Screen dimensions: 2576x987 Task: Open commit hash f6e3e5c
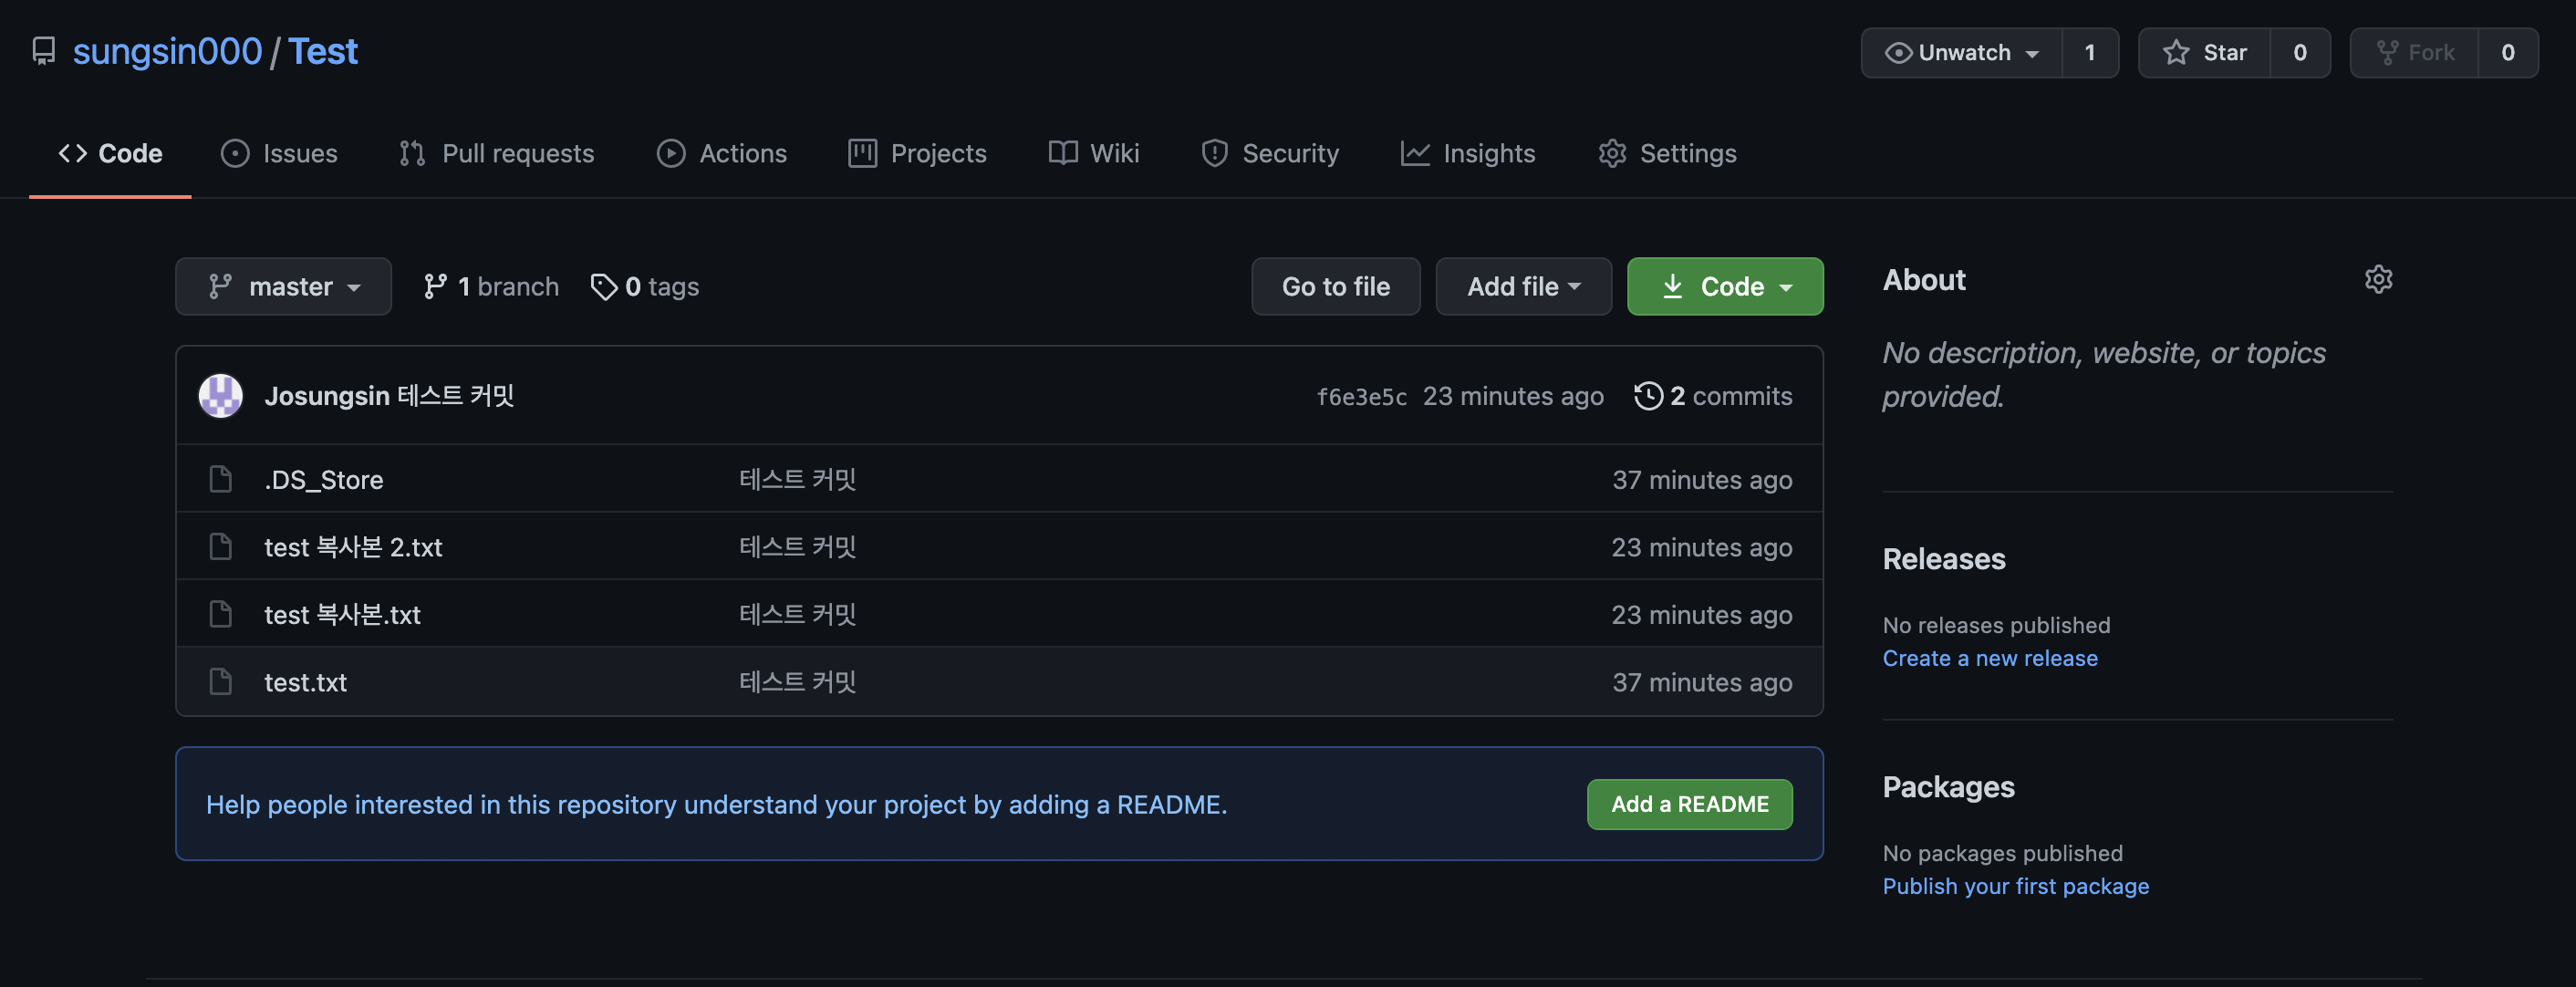(x=1361, y=397)
